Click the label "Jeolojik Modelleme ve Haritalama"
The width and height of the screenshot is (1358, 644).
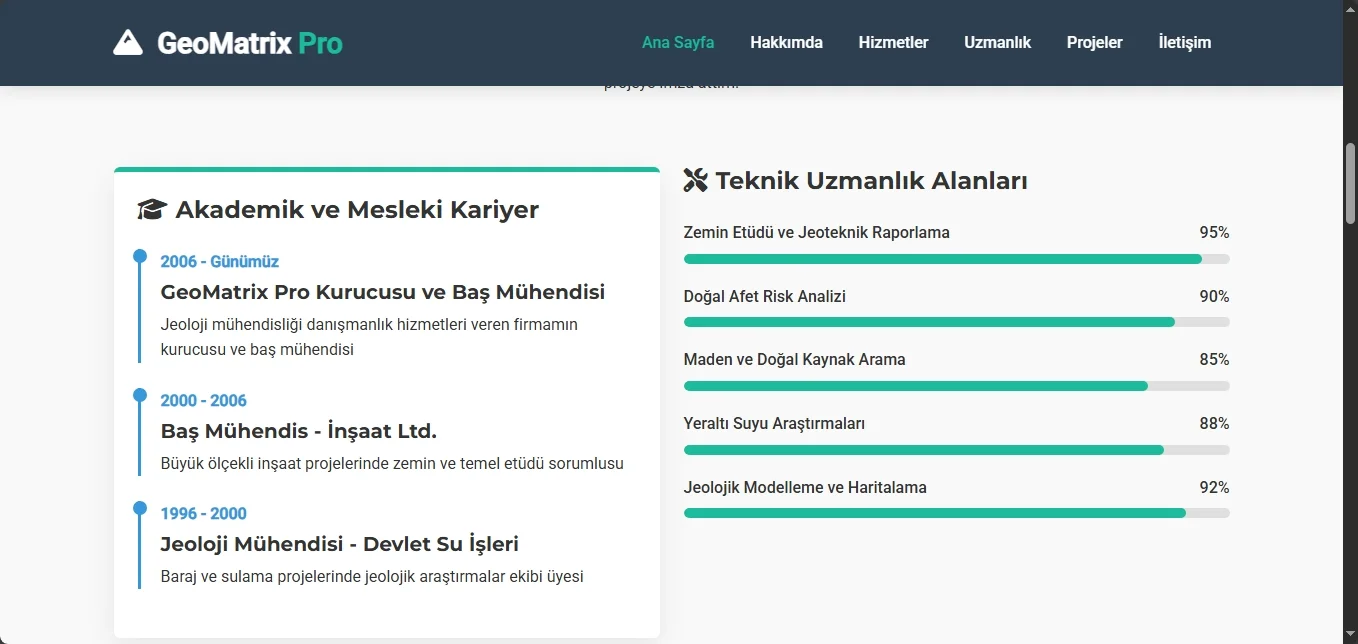pos(805,488)
